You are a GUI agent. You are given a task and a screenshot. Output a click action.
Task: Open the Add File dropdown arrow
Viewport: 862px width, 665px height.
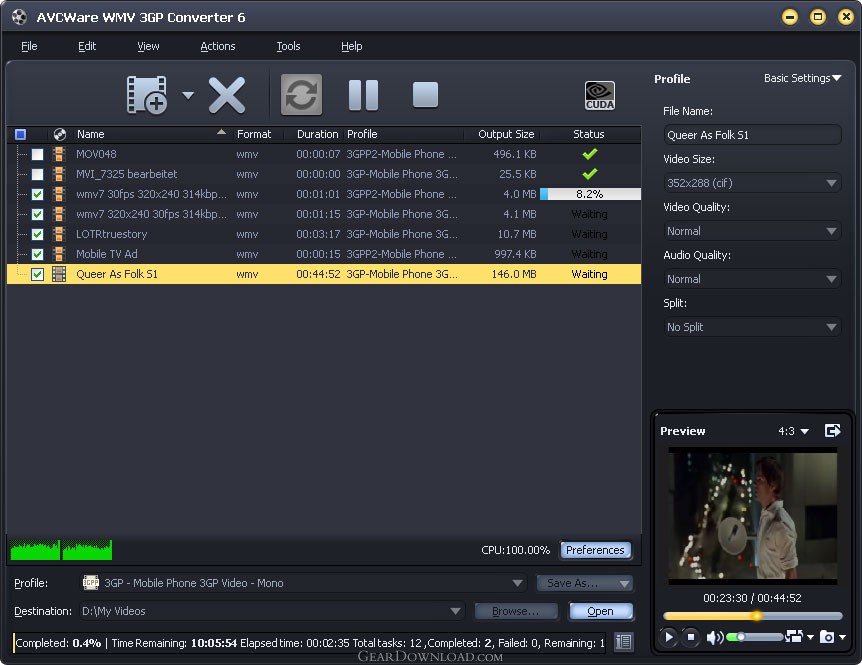188,96
